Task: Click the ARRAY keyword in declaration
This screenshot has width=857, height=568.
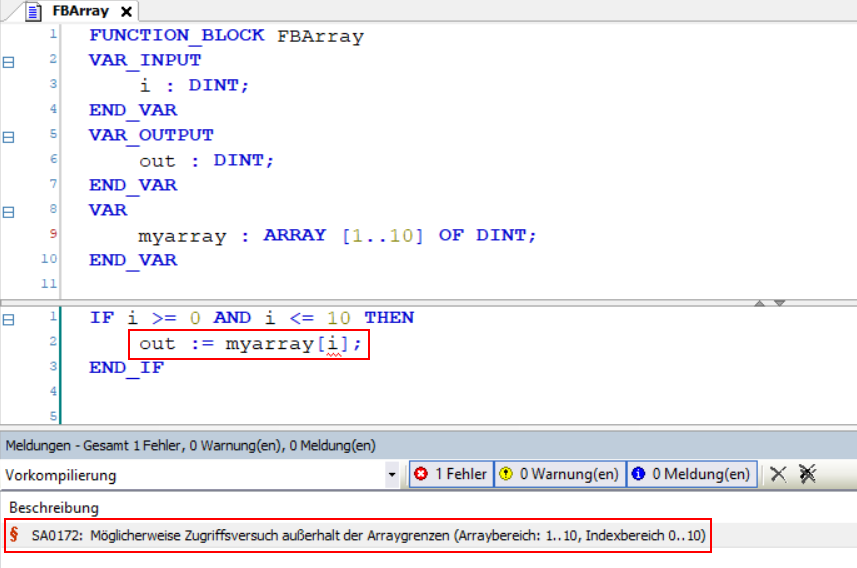Action: pos(295,235)
